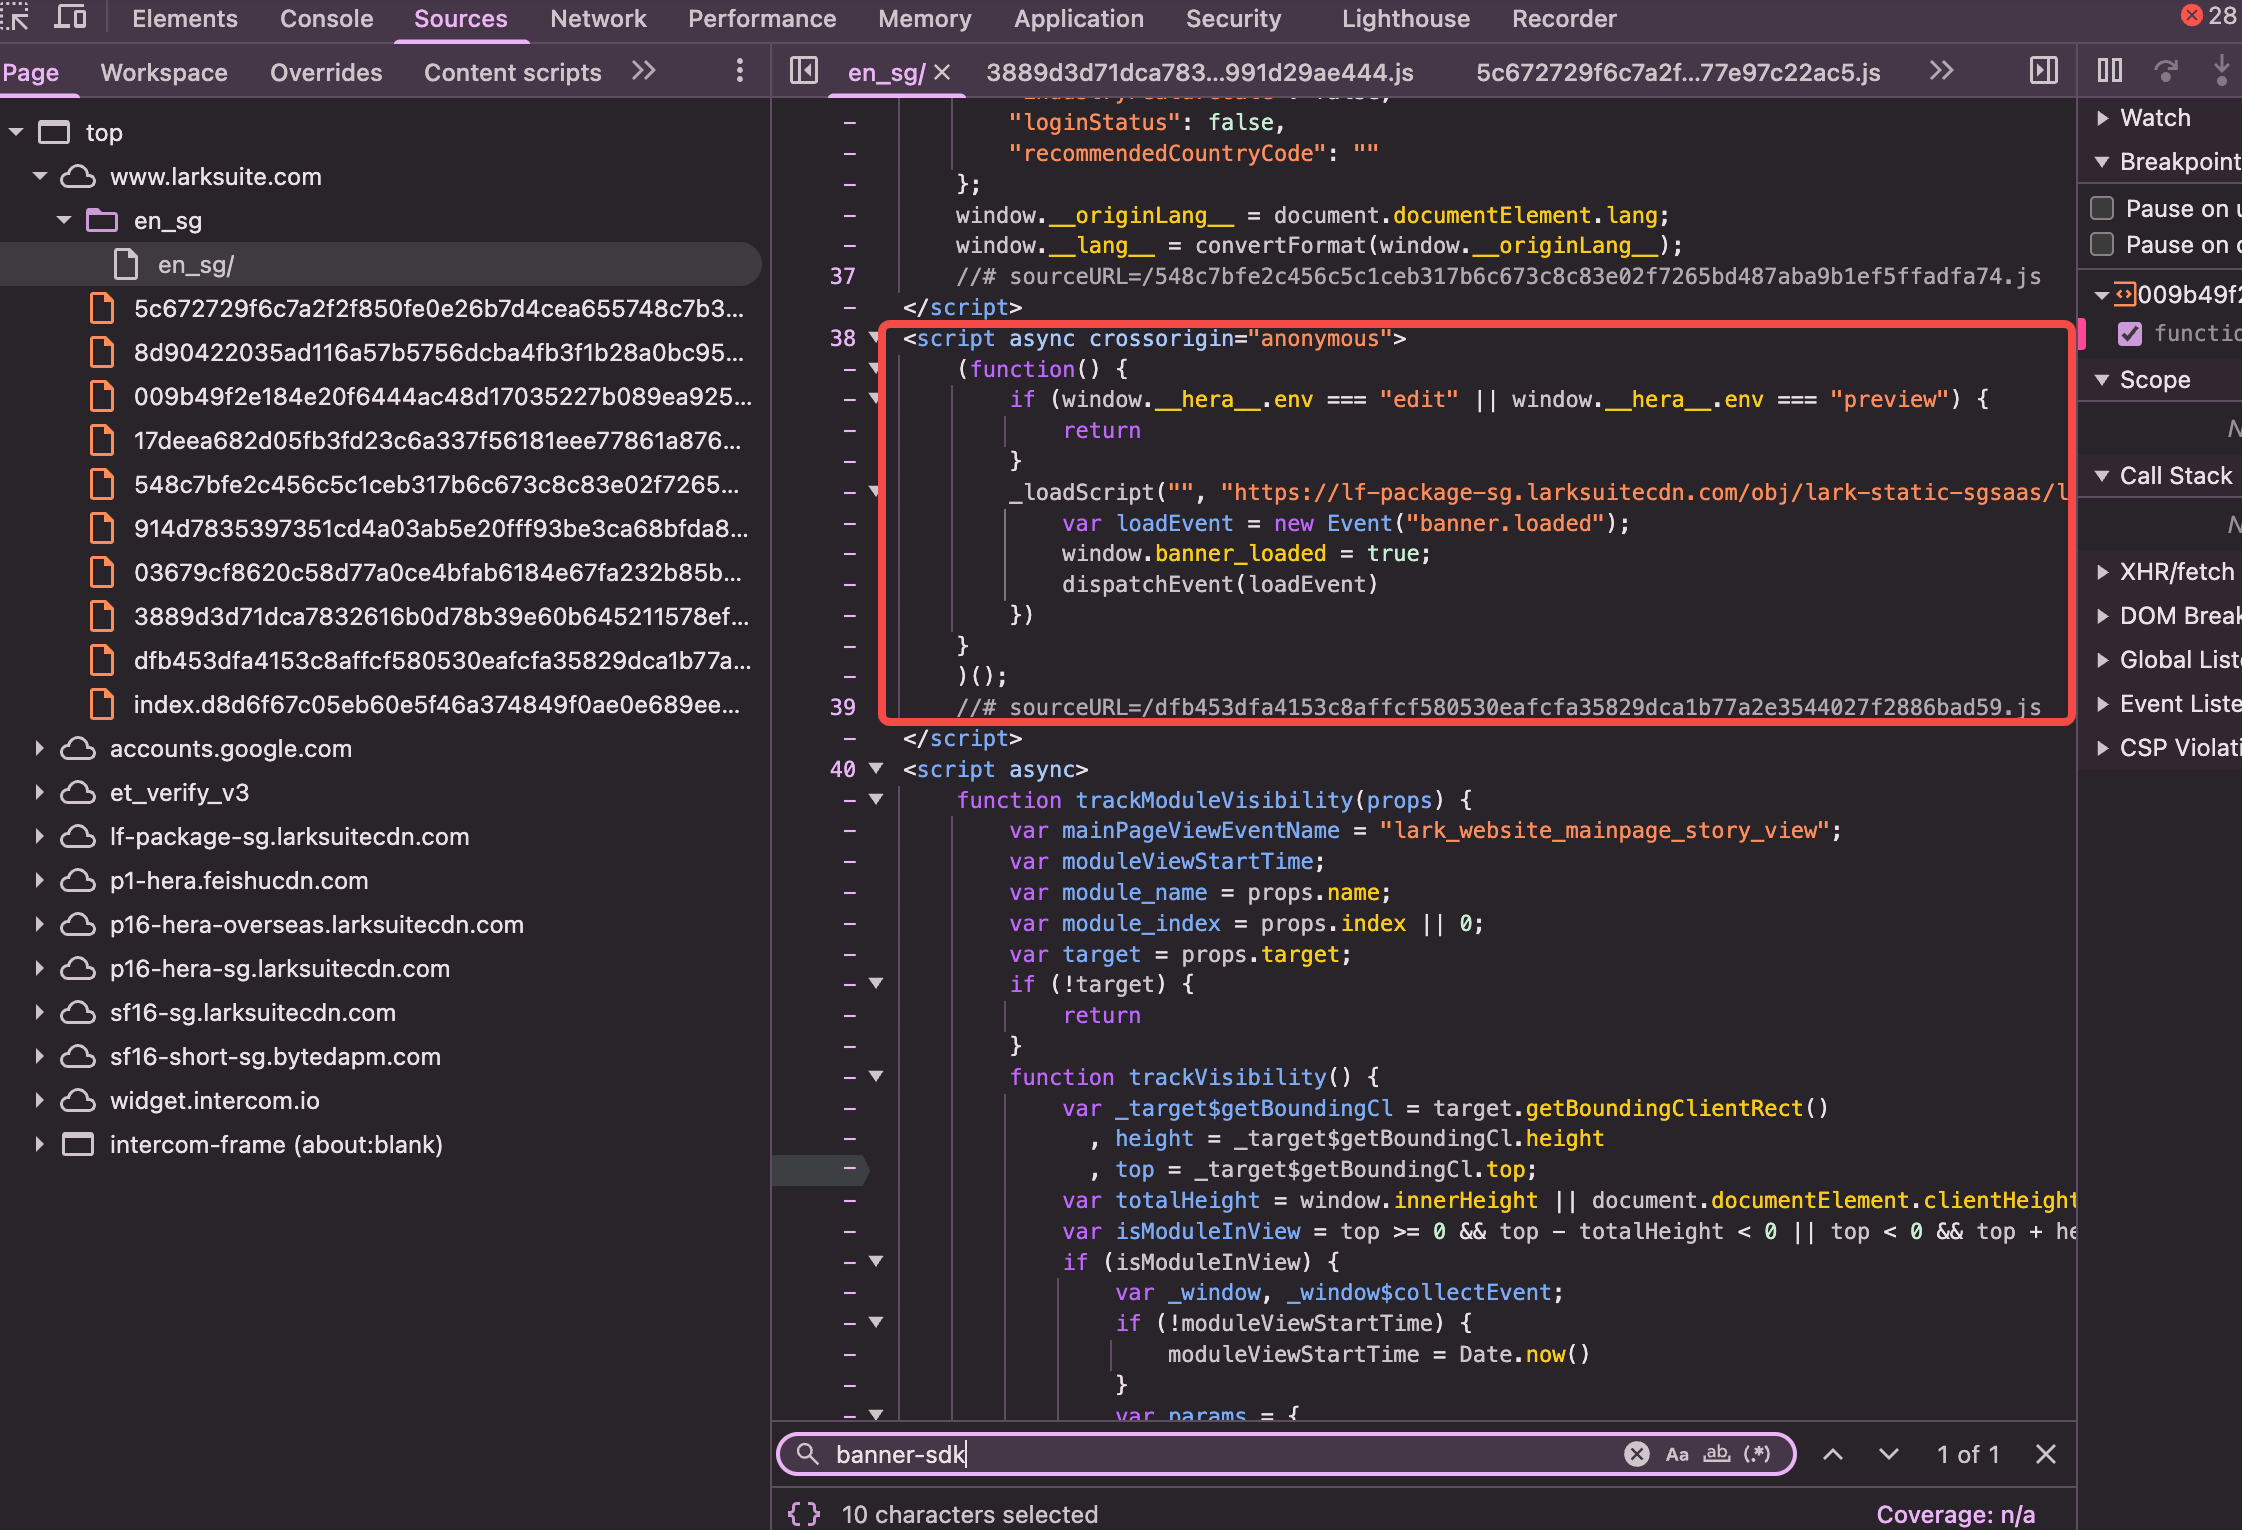The image size is (2242, 1530).
Task: Close the search bar
Action: tap(2046, 1454)
